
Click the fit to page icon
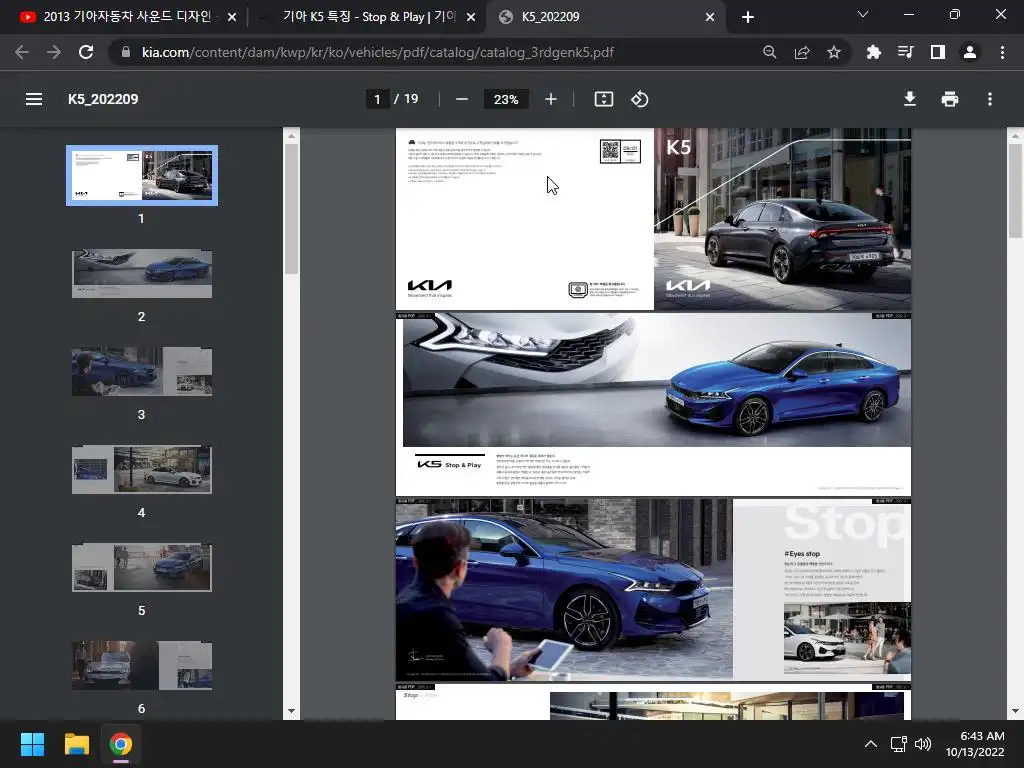604,99
